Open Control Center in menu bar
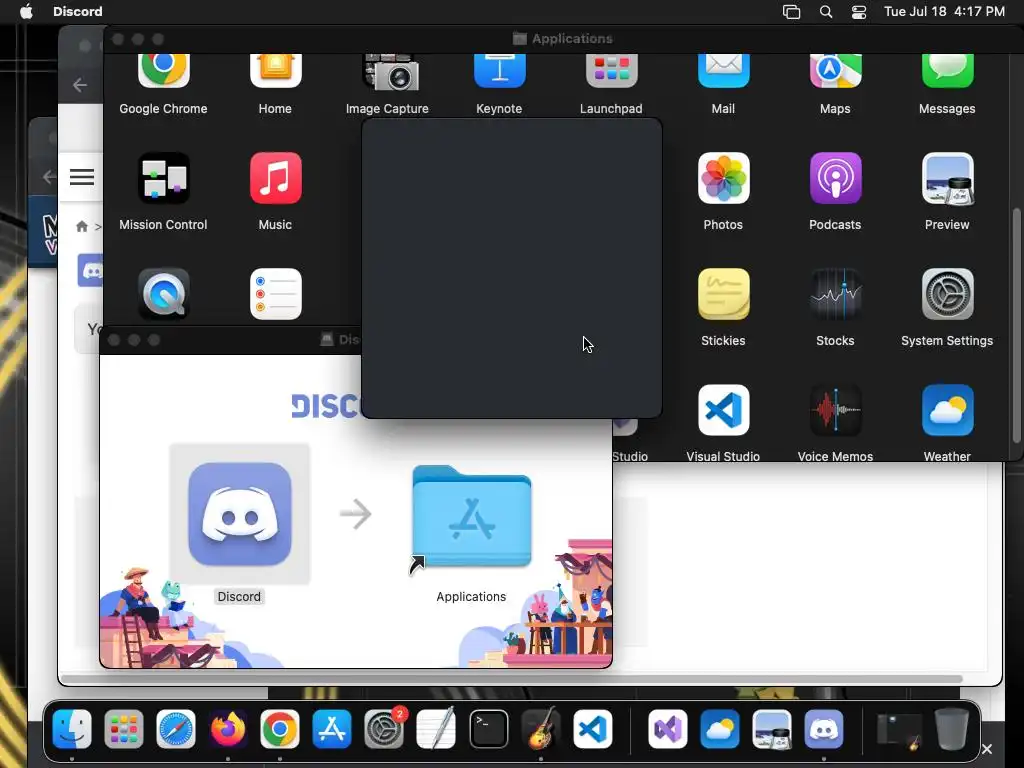 tap(859, 12)
